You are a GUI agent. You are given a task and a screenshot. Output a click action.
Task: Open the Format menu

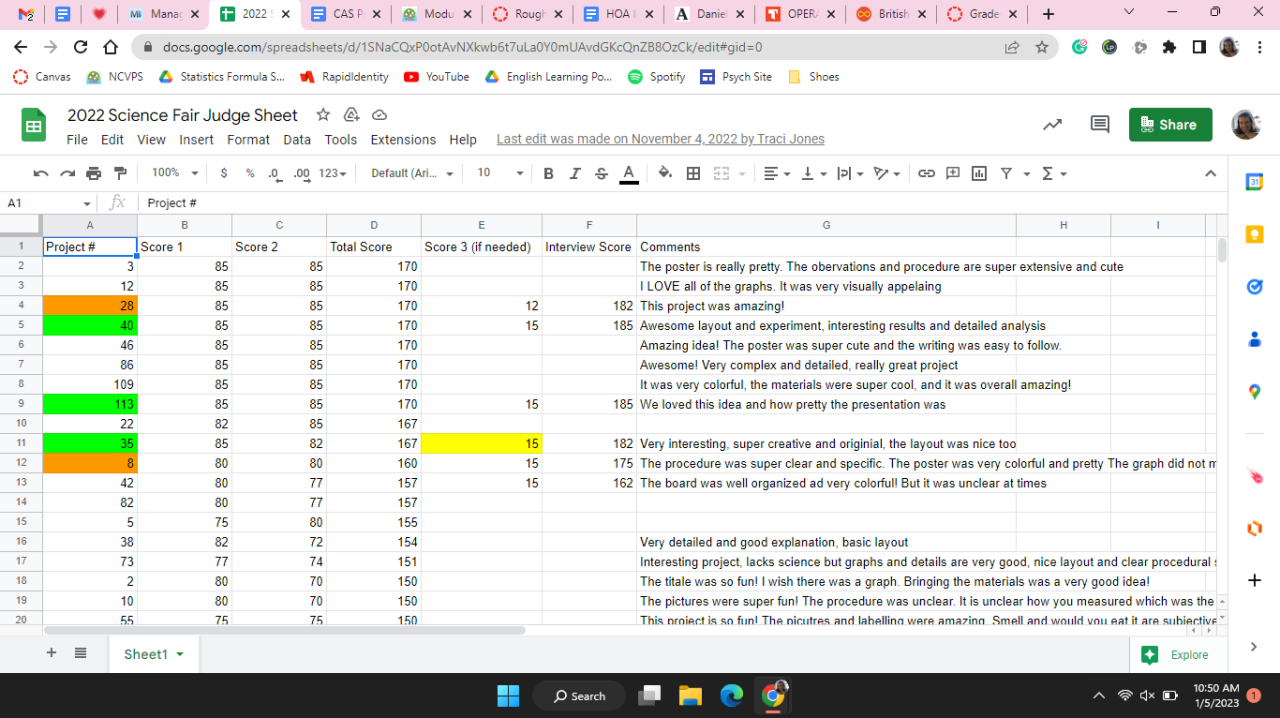[x=248, y=140]
